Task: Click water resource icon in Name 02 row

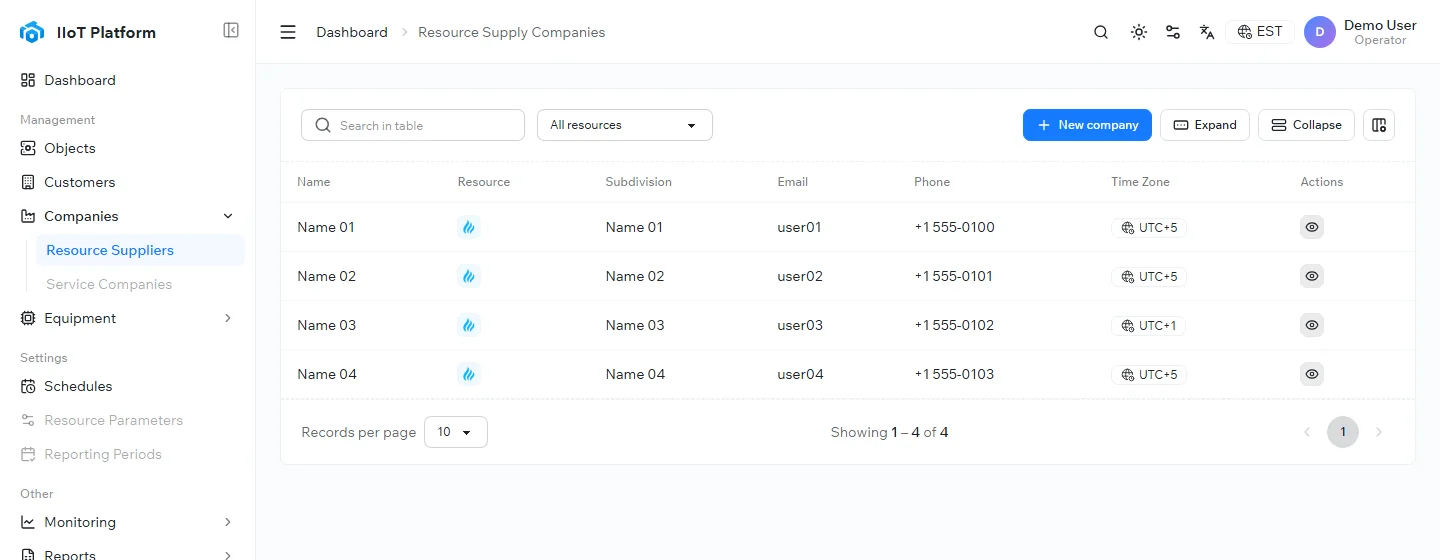Action: (468, 276)
